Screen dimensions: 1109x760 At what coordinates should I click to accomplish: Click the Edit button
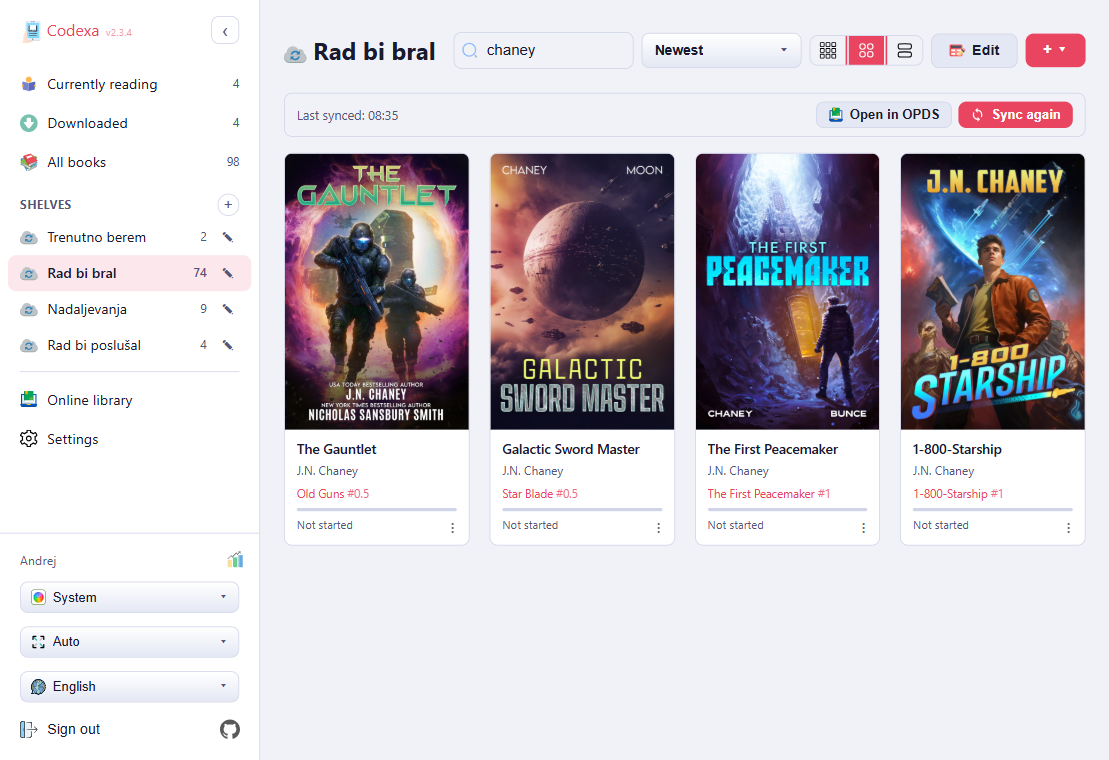974,50
